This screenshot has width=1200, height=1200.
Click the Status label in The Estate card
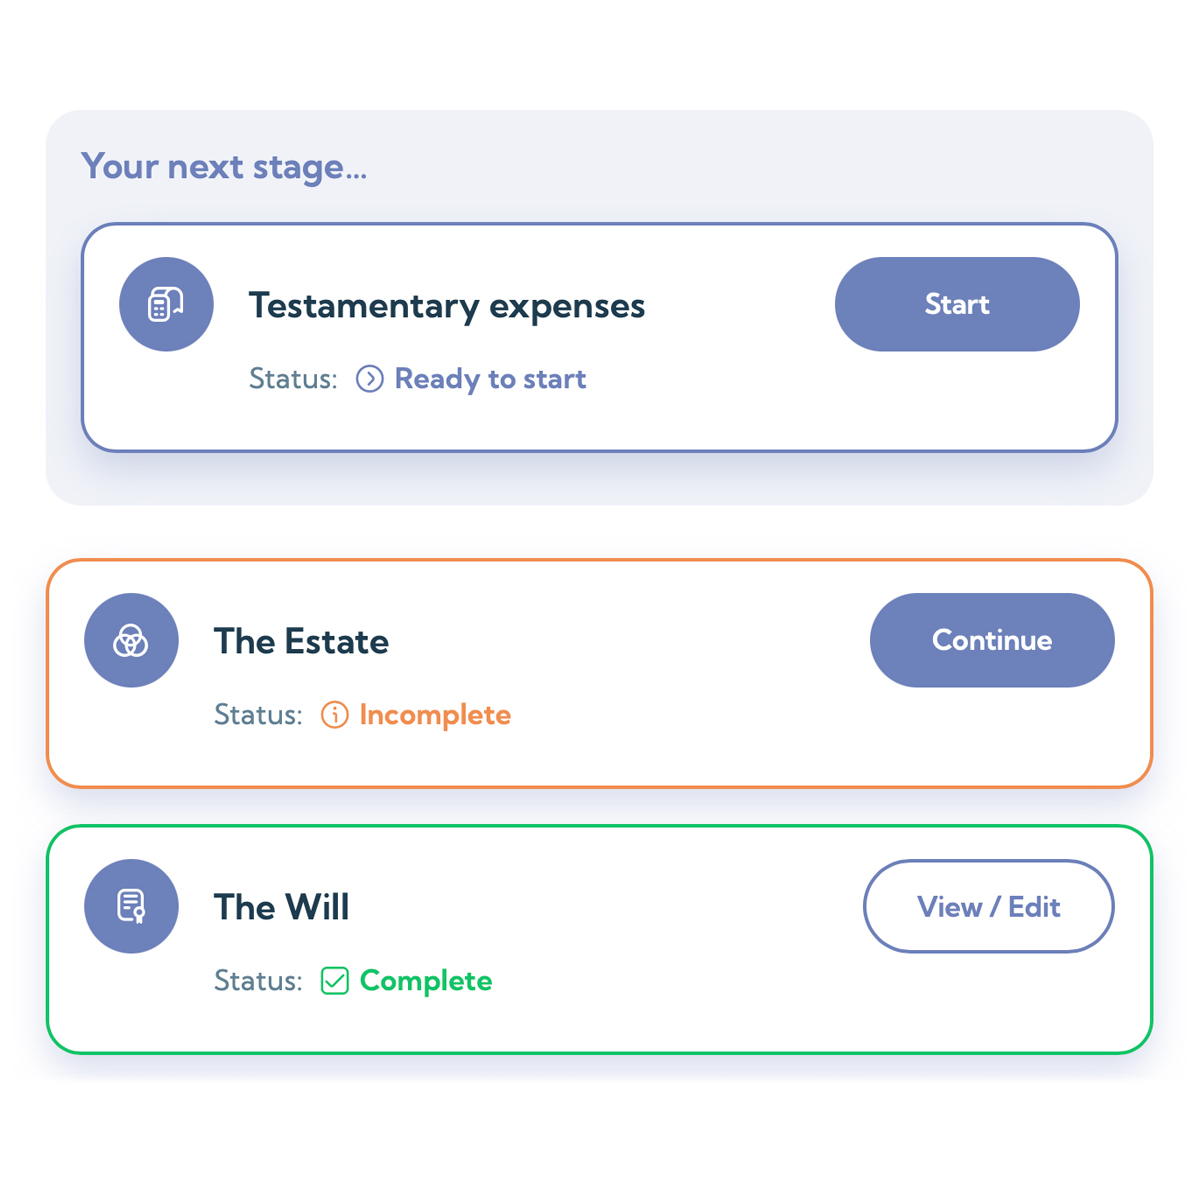pyautogui.click(x=258, y=715)
